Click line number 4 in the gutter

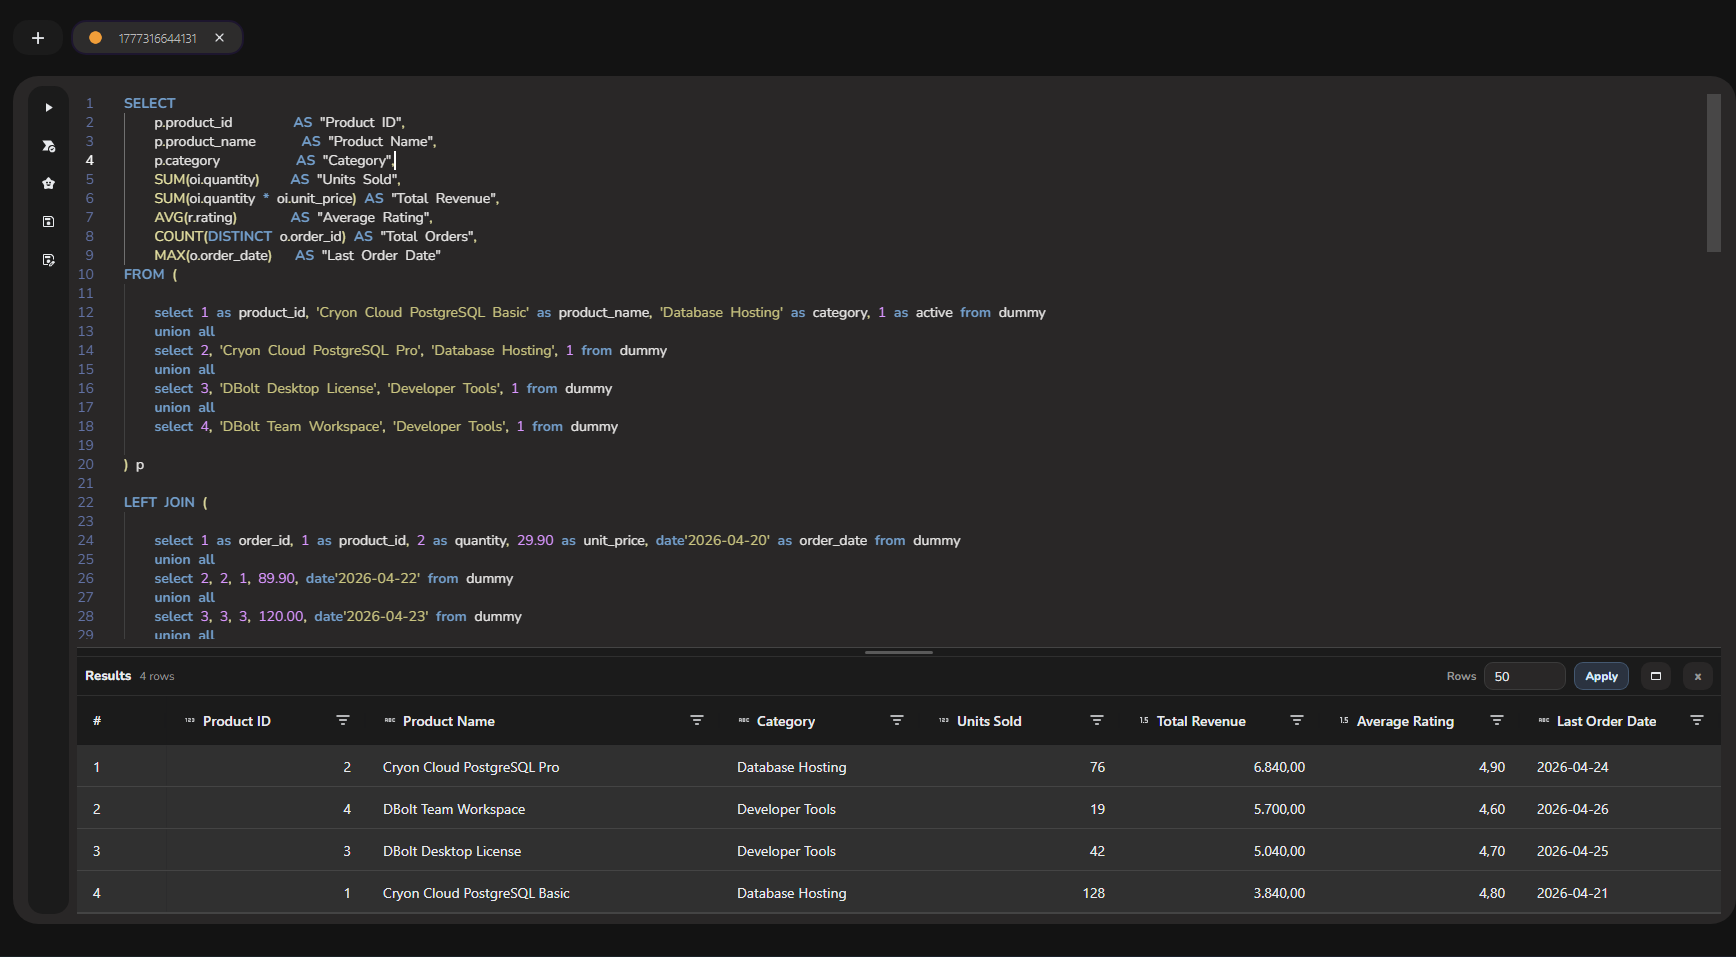(x=89, y=160)
